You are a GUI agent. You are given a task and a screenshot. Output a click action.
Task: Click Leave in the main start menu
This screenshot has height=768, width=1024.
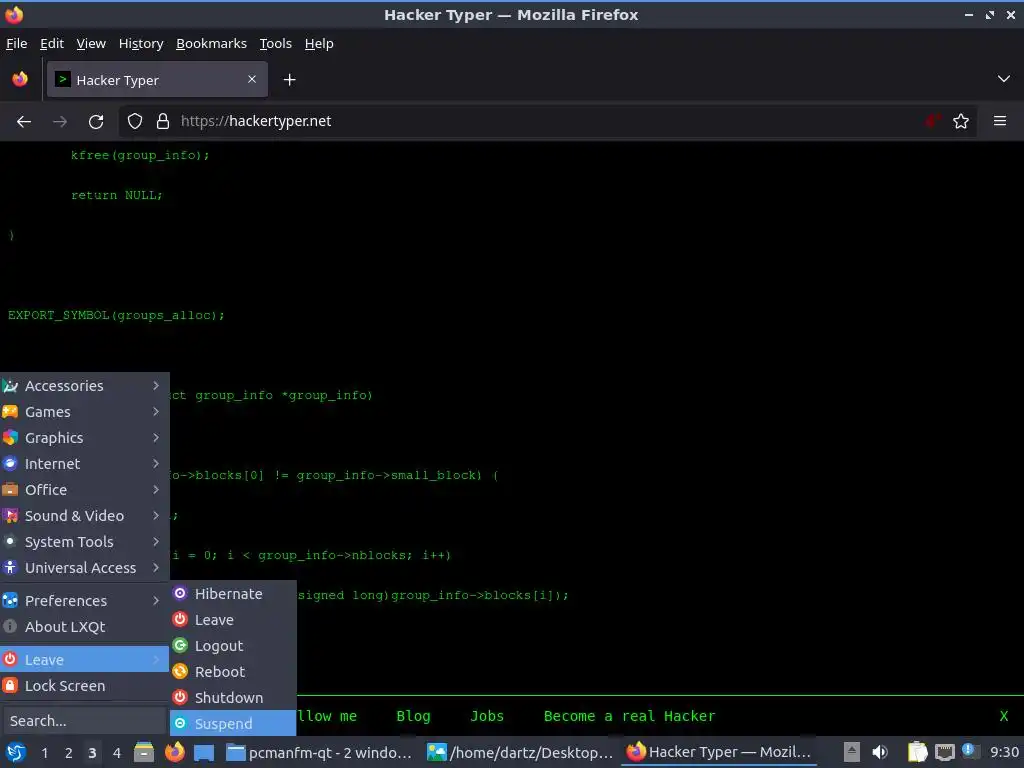pos(84,660)
